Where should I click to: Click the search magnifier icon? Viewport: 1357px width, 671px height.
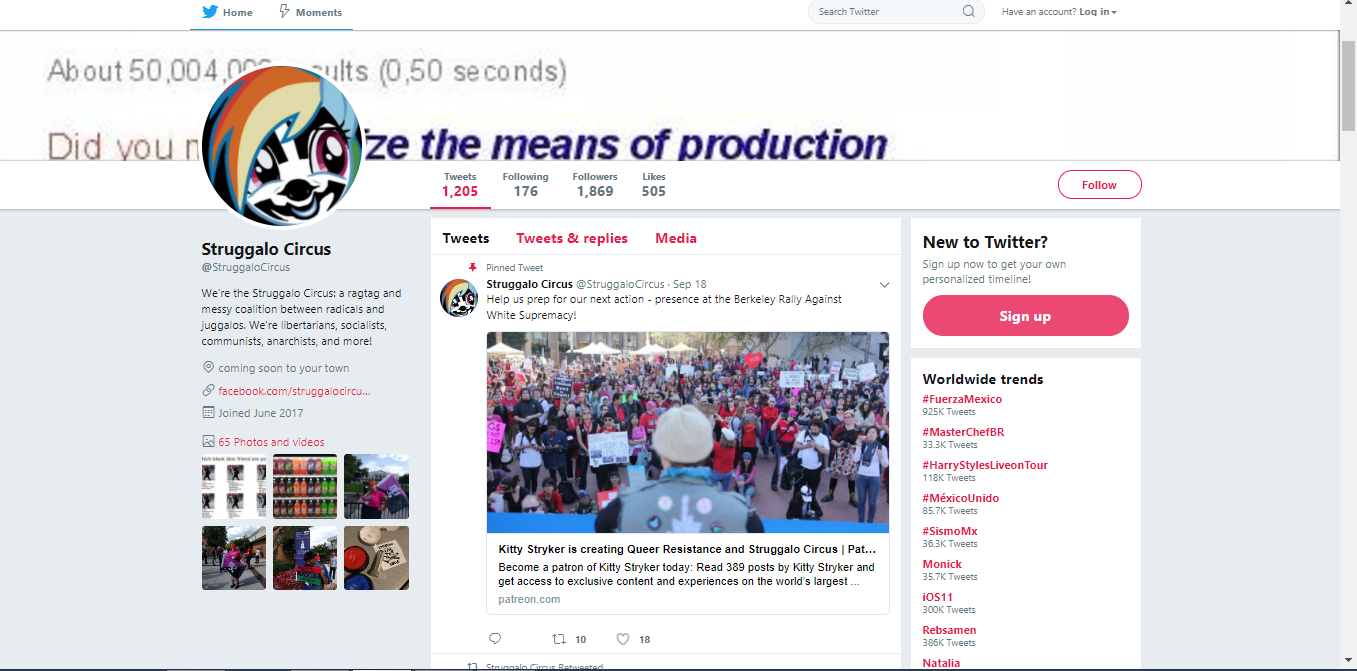[x=968, y=12]
